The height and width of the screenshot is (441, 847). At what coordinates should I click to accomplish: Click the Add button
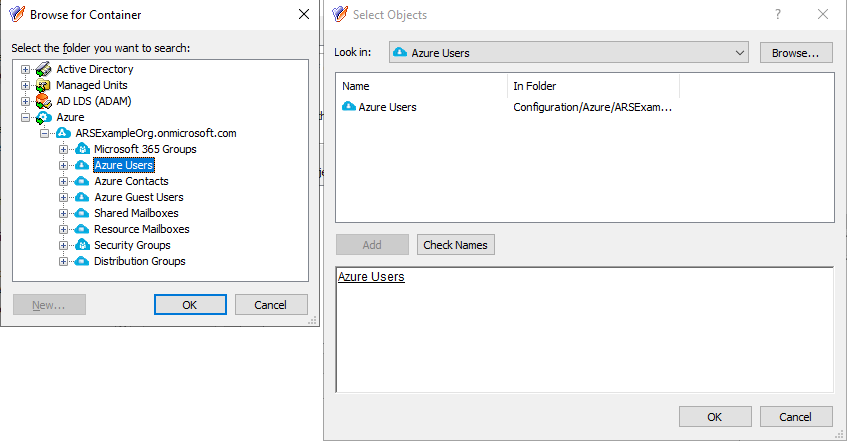[x=372, y=245]
